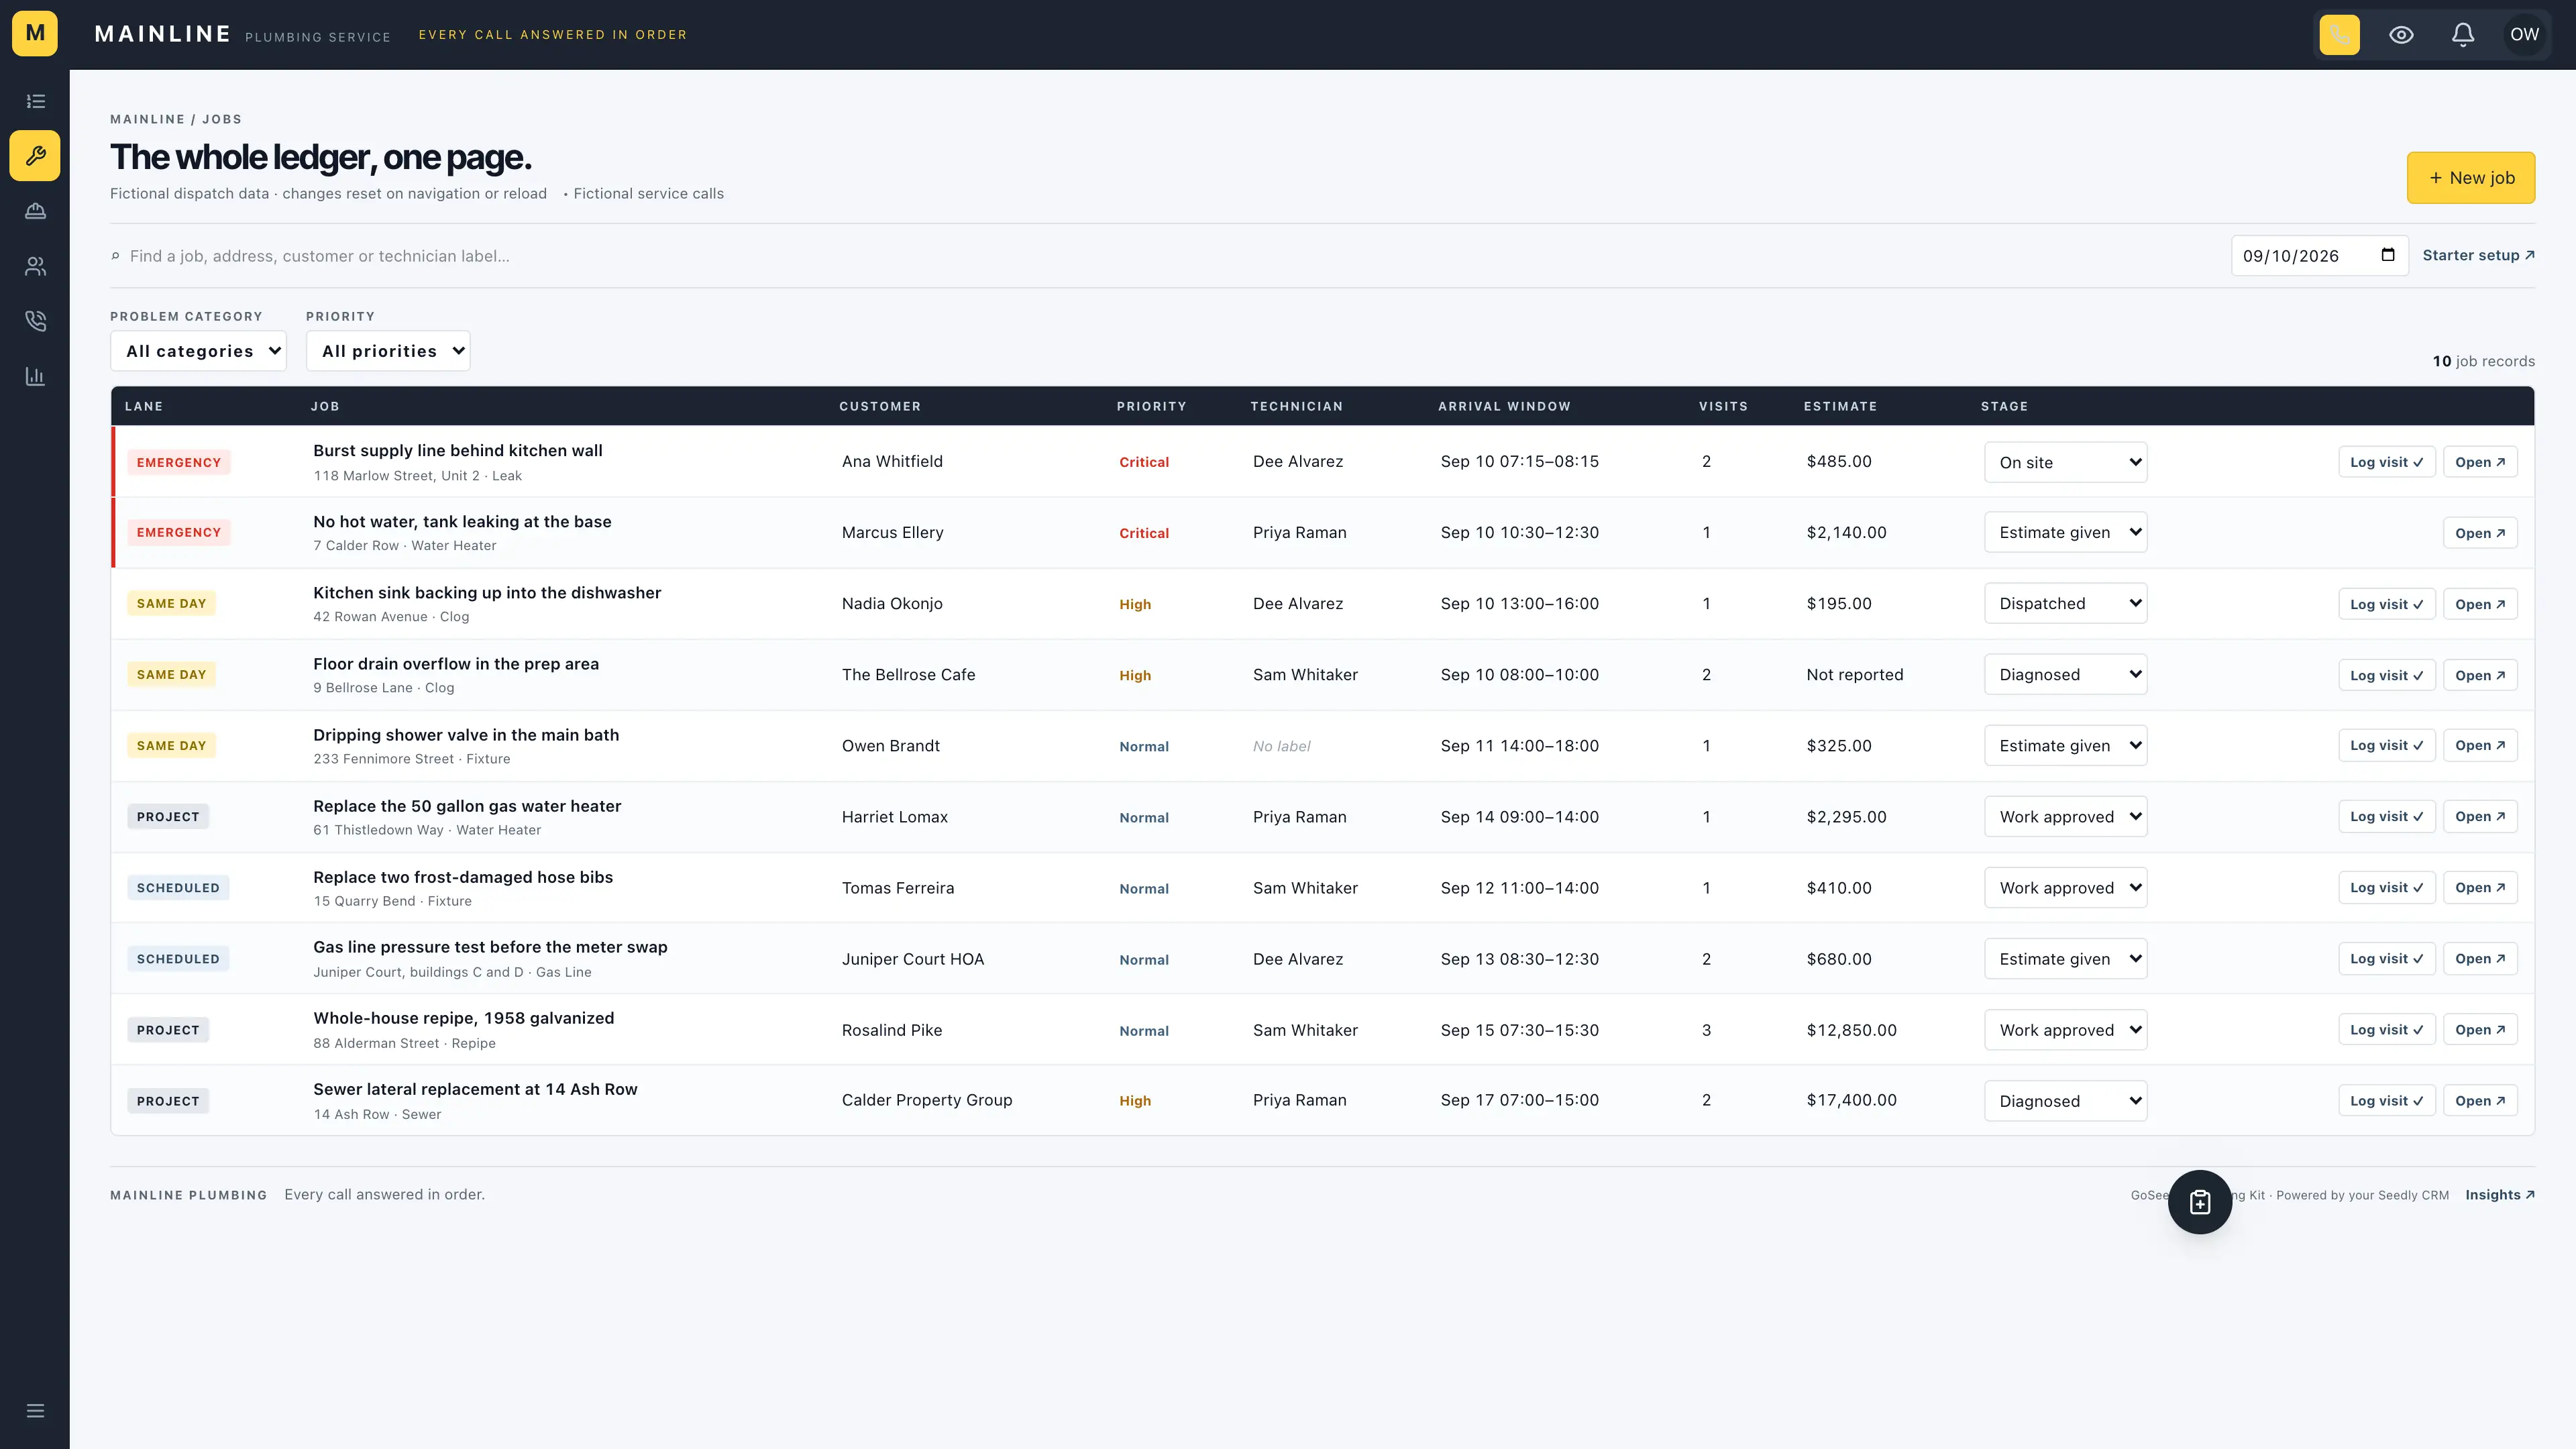Open the OW user avatar menu
Screen dimensions: 2576x1449
2524,34
